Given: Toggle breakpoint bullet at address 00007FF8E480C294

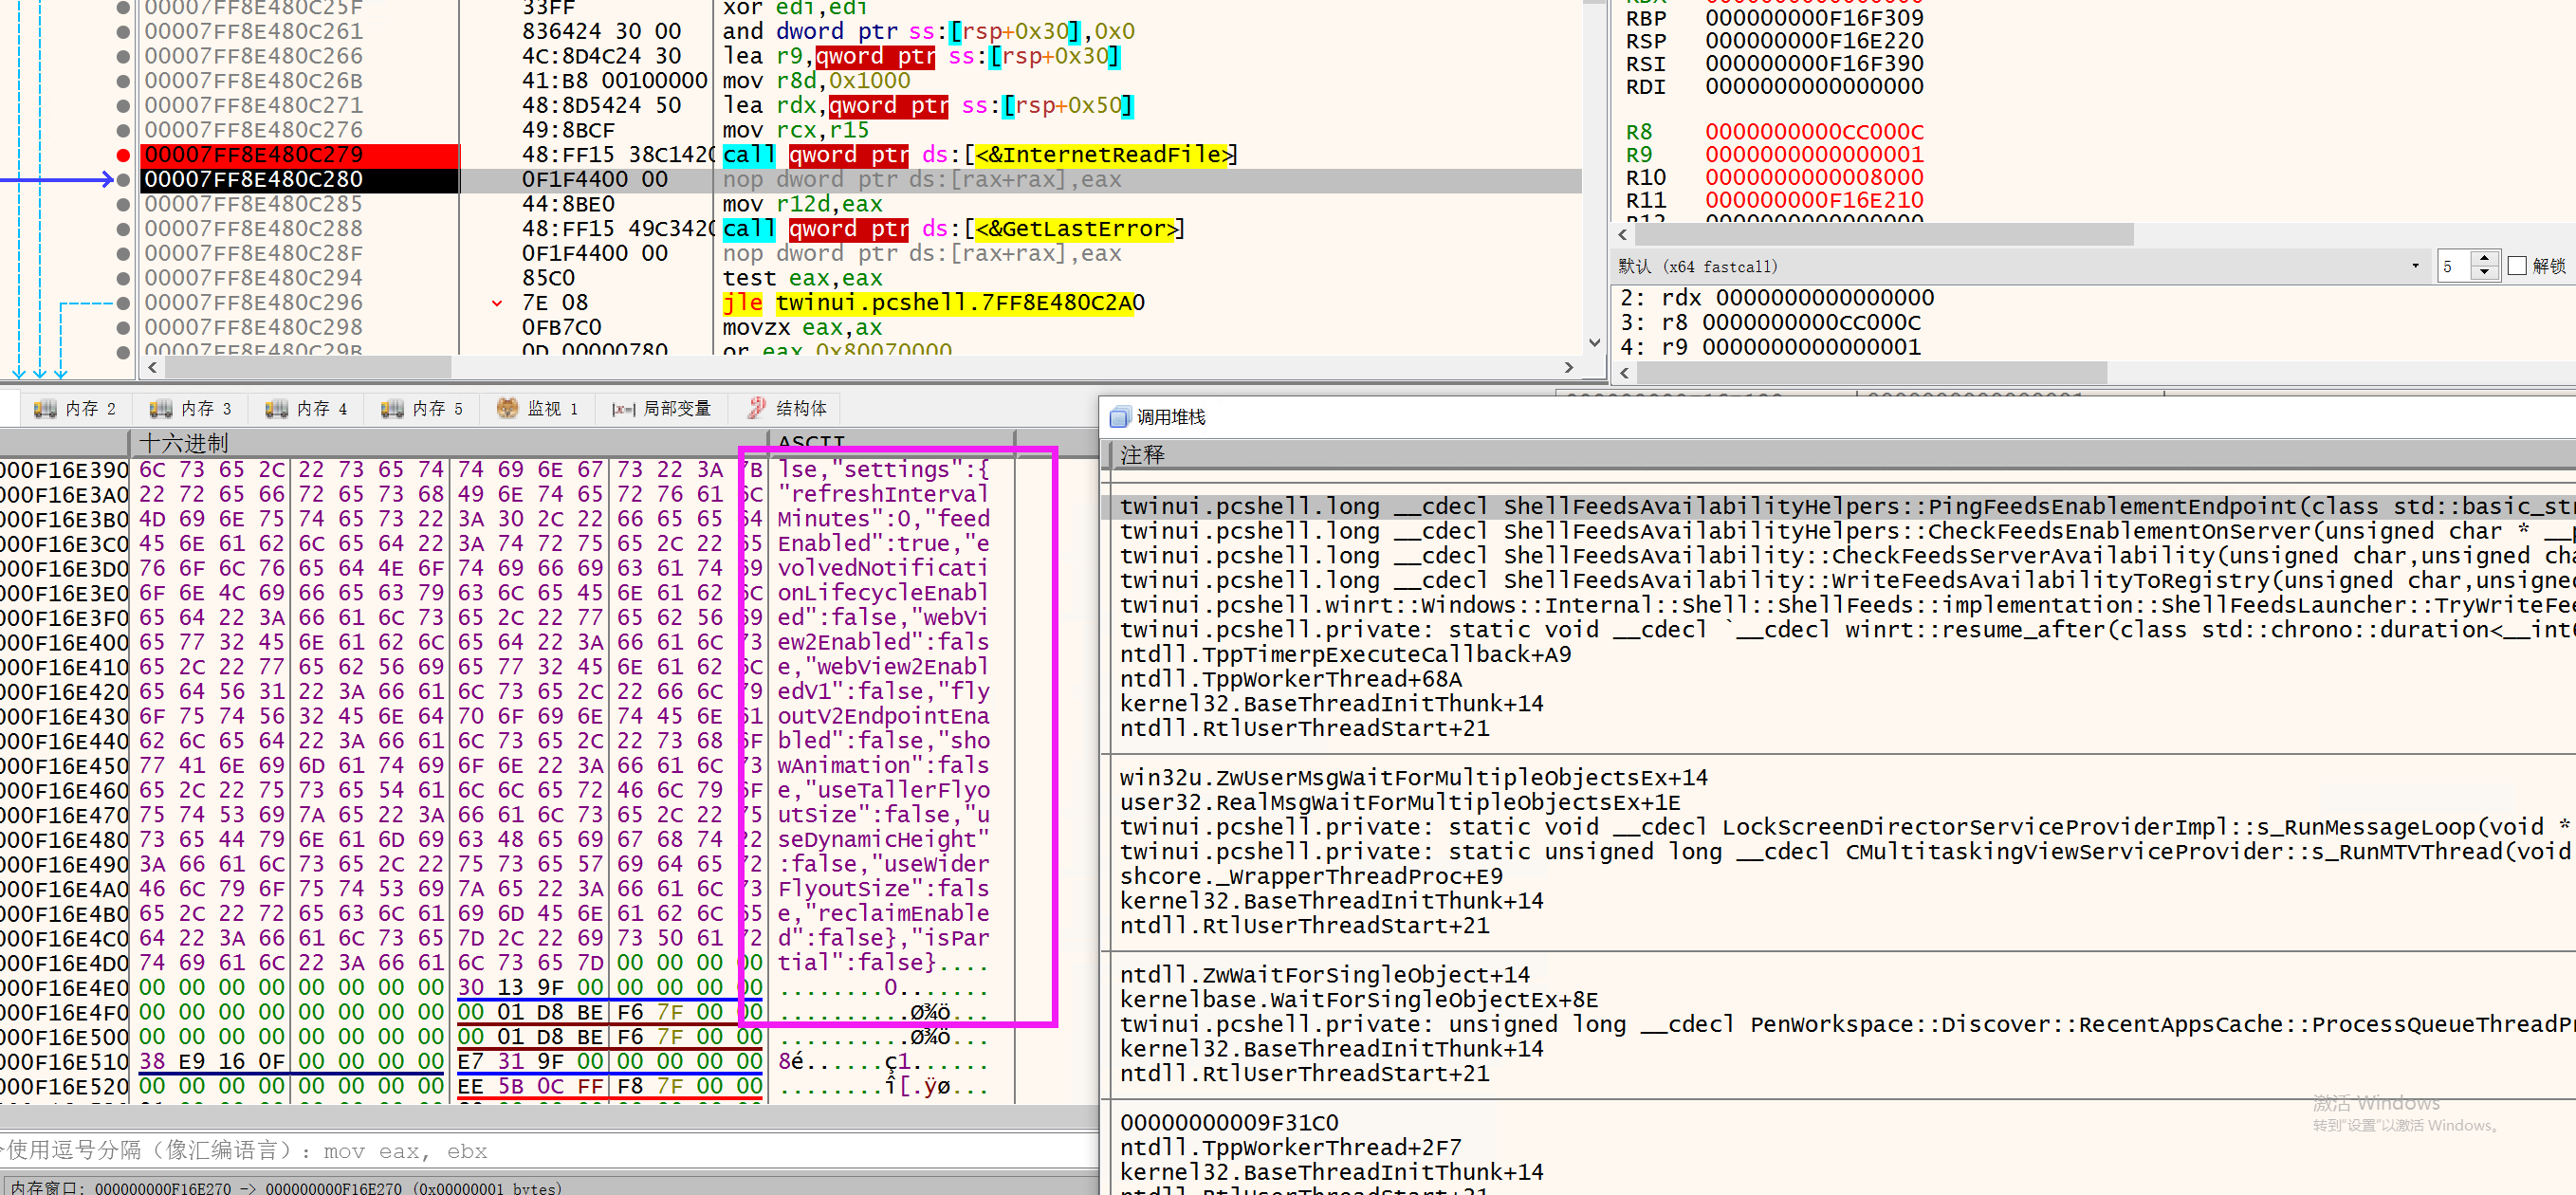Looking at the screenshot, I should point(123,278).
